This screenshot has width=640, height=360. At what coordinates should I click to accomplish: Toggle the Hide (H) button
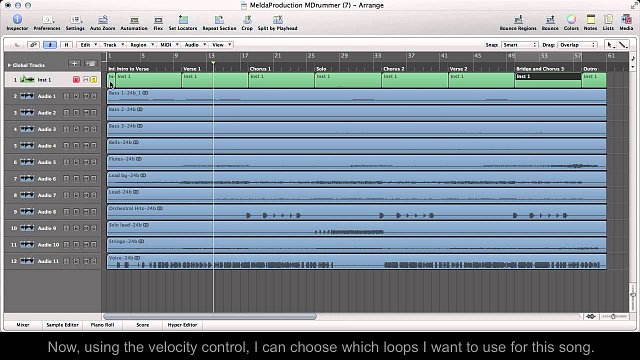coord(66,45)
